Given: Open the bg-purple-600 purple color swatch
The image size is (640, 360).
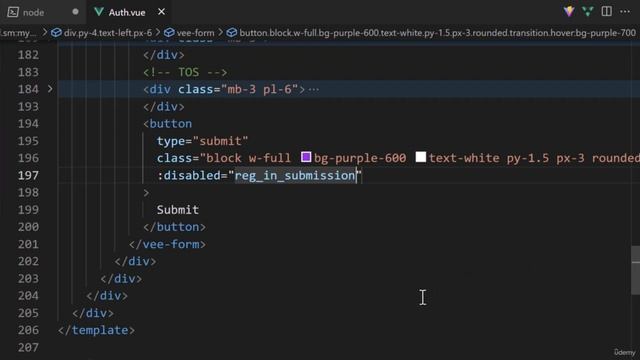Looking at the screenshot, I should click(x=306, y=157).
